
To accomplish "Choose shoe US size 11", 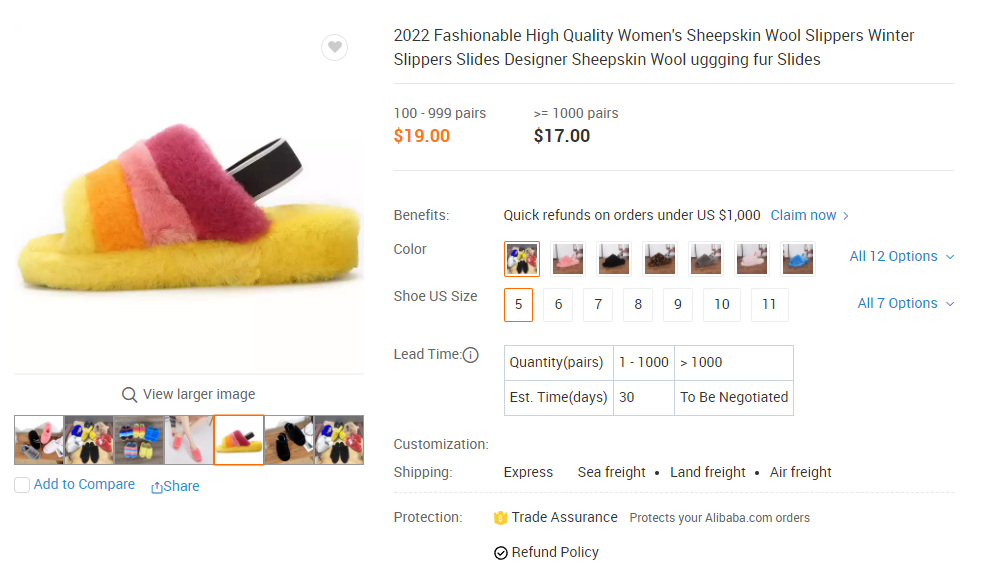I will (x=770, y=305).
